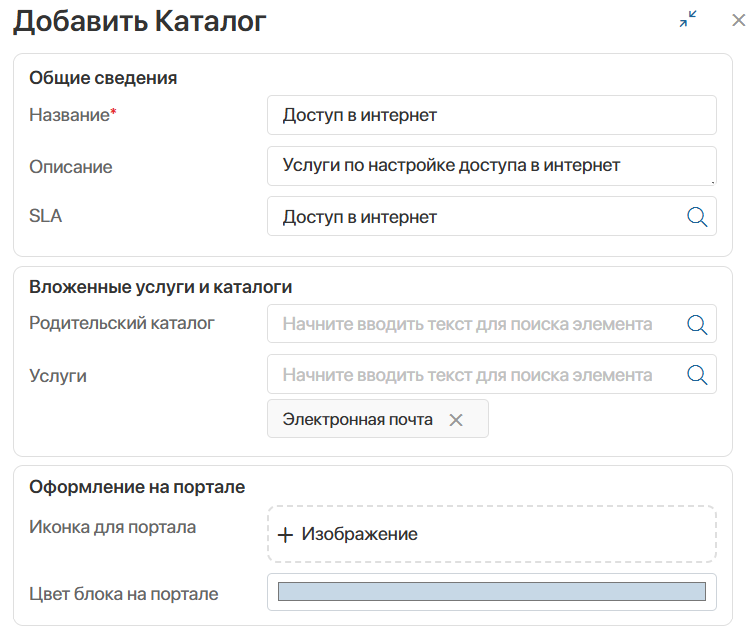Add an image via Изображение upload area

pyautogui.click(x=492, y=534)
